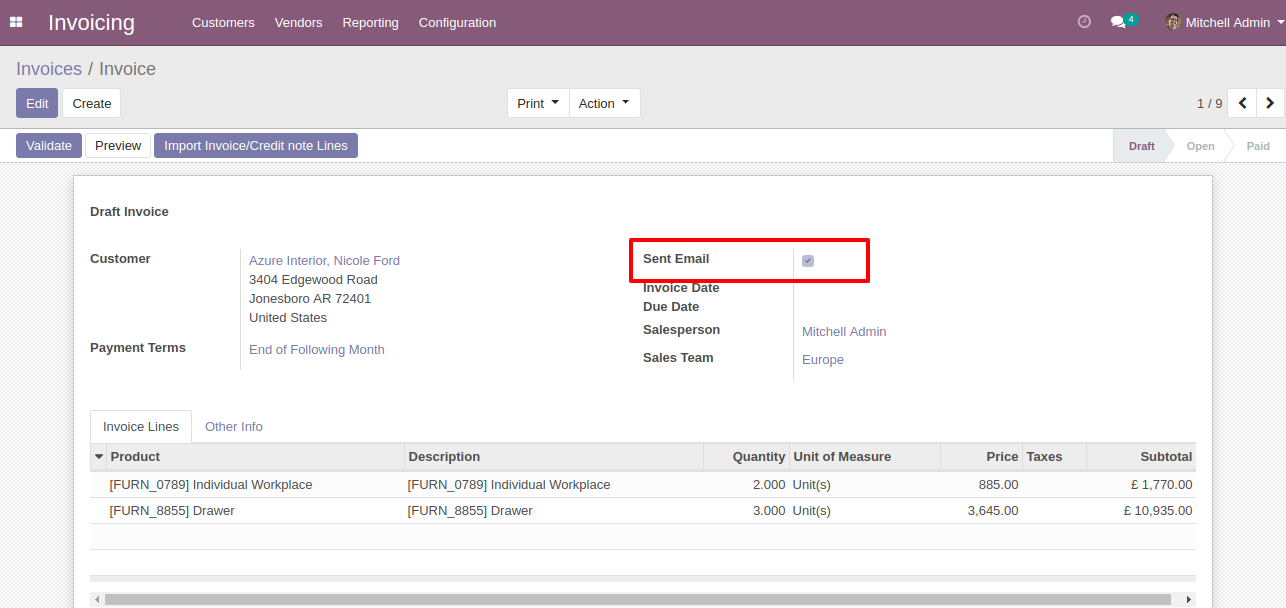
Task: Sort by Unit of Measure column header
Action: pyautogui.click(x=865, y=456)
